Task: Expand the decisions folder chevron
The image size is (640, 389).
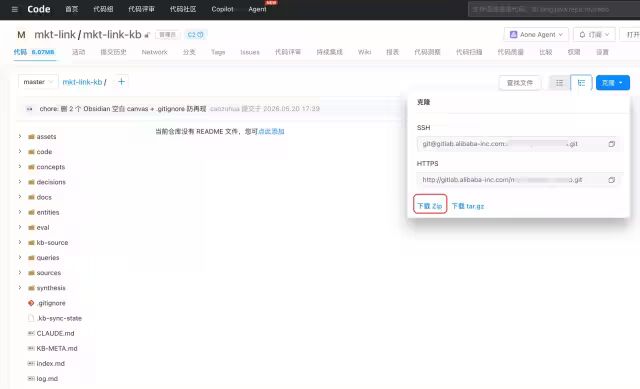Action: point(20,182)
